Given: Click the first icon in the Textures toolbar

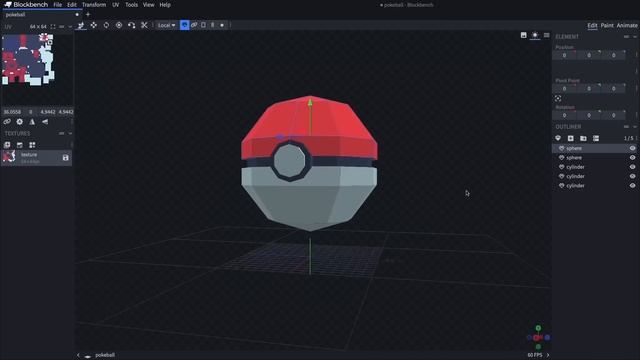Looking at the screenshot, I should point(7,145).
